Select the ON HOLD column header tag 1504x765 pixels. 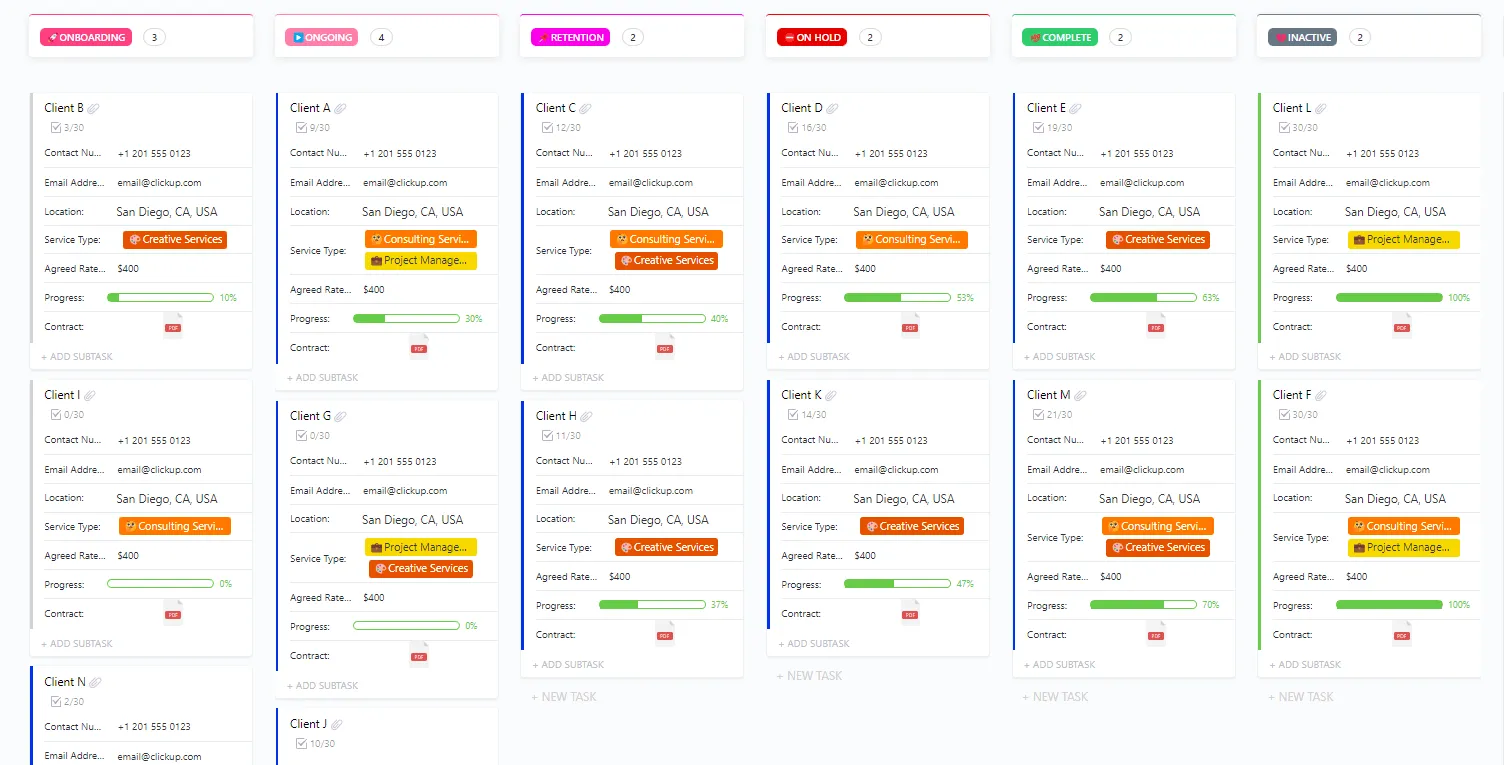(x=812, y=37)
